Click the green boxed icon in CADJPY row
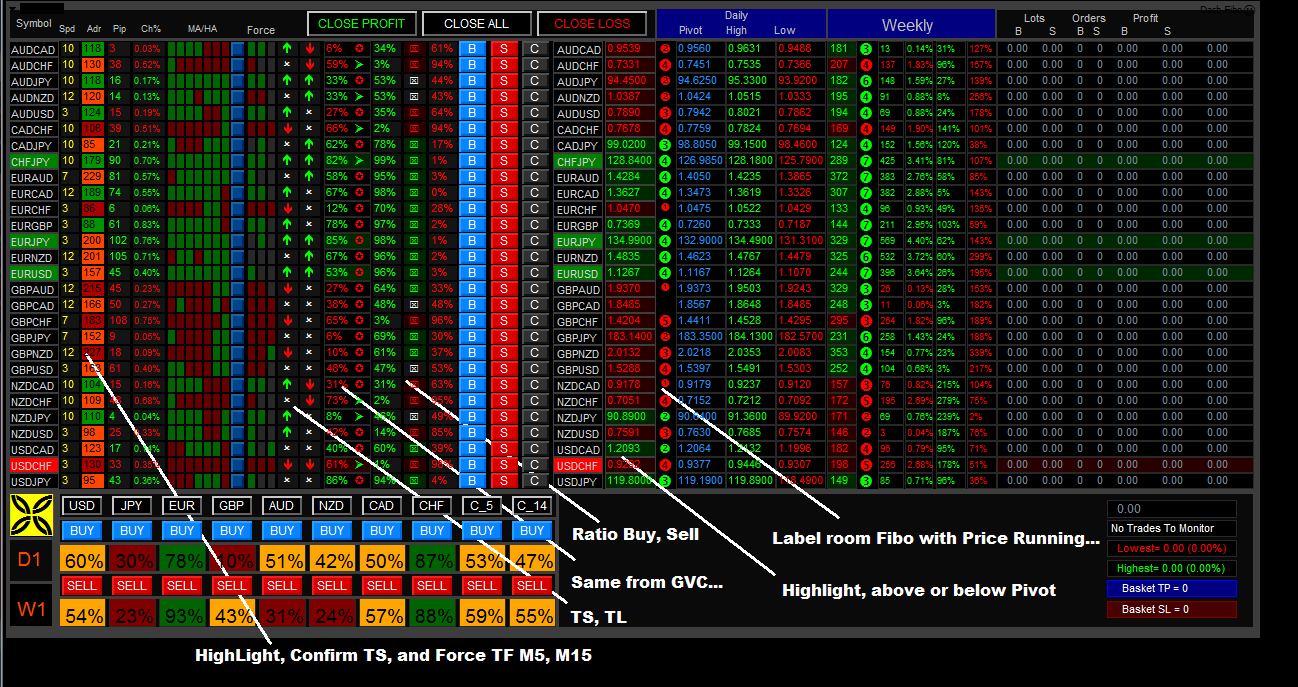The width and height of the screenshot is (1298, 687). point(415,145)
